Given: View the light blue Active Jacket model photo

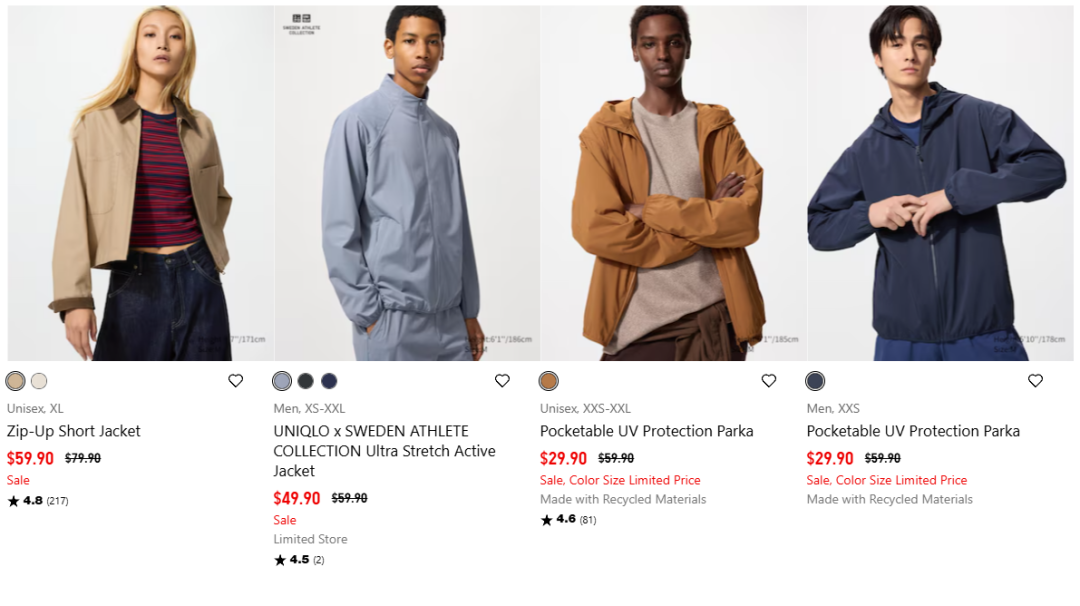Looking at the screenshot, I should point(407,183).
